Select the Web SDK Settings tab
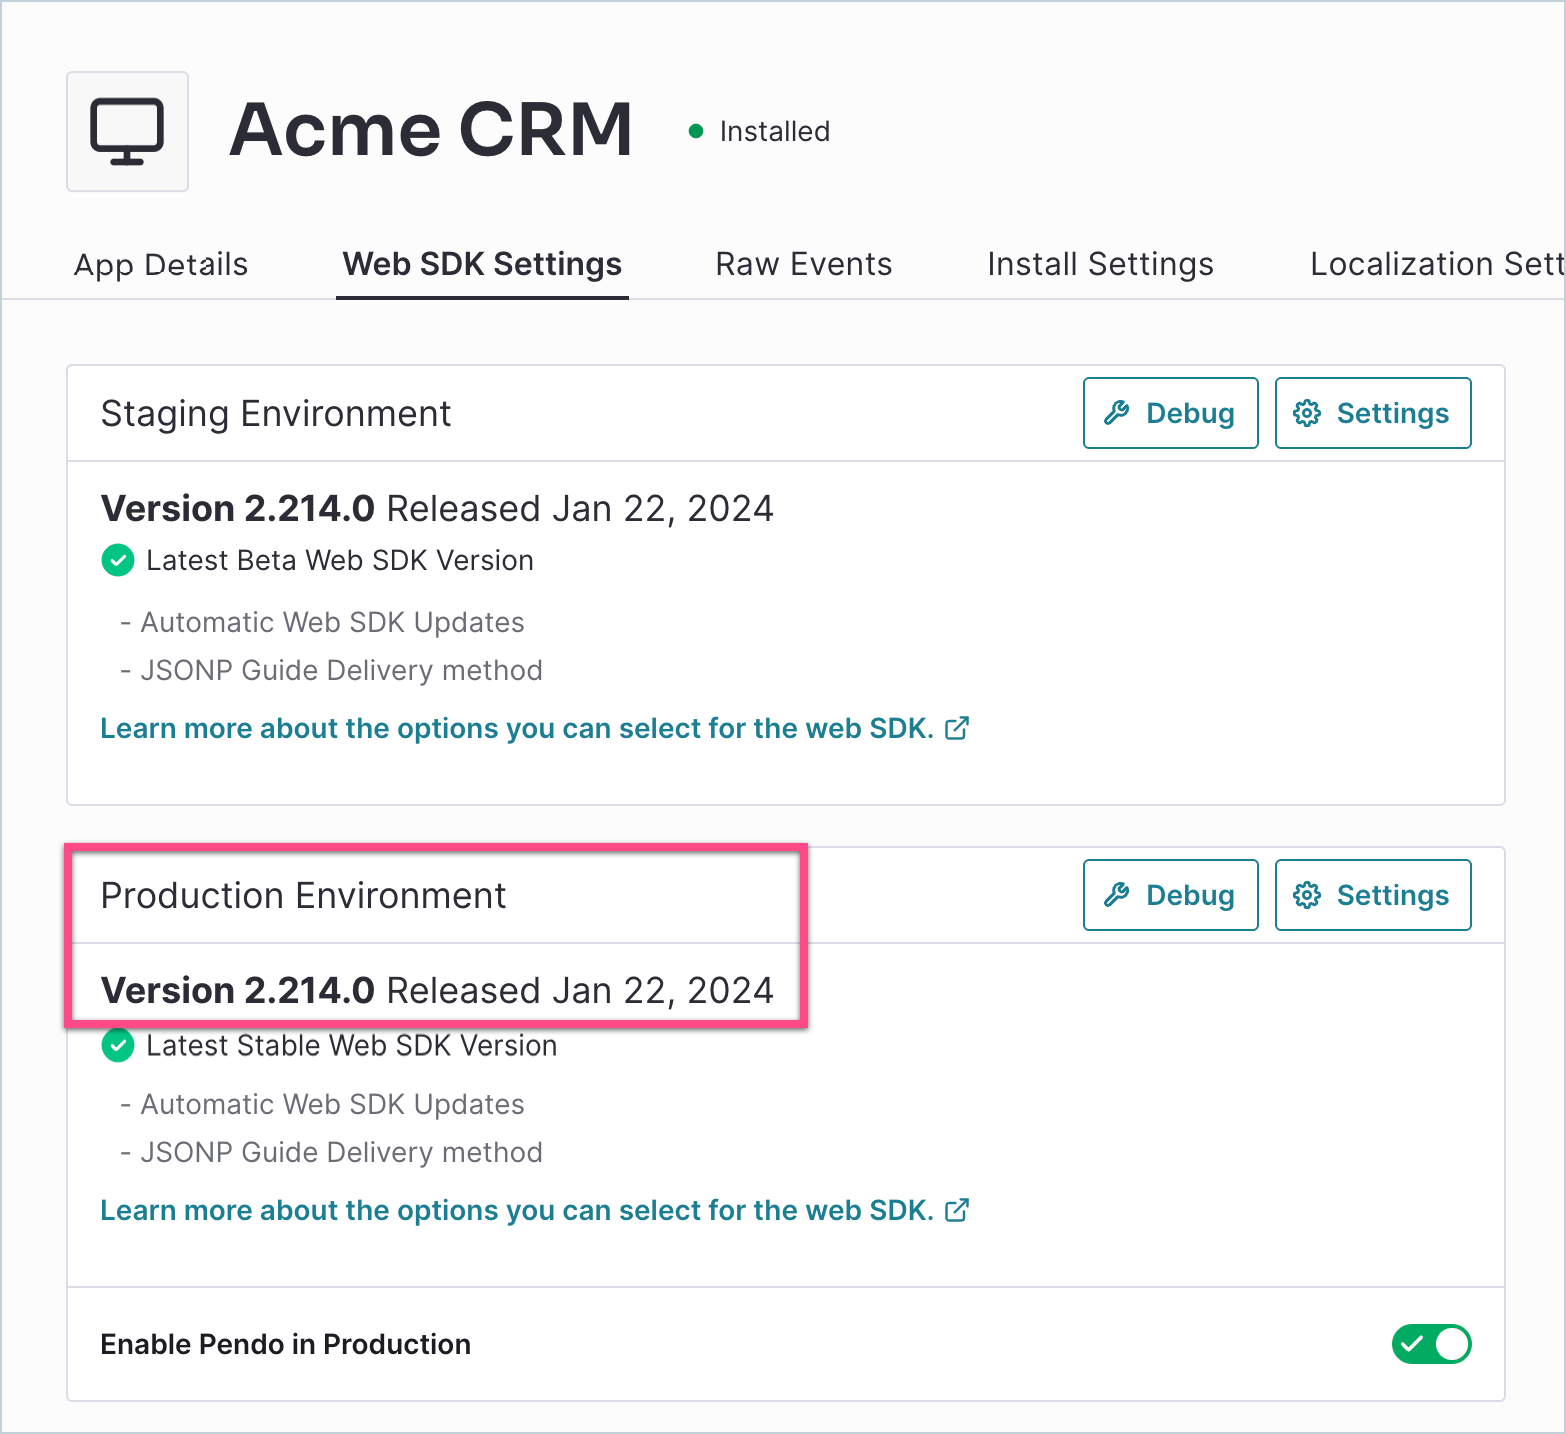Viewport: 1566px width, 1434px height. (482, 264)
